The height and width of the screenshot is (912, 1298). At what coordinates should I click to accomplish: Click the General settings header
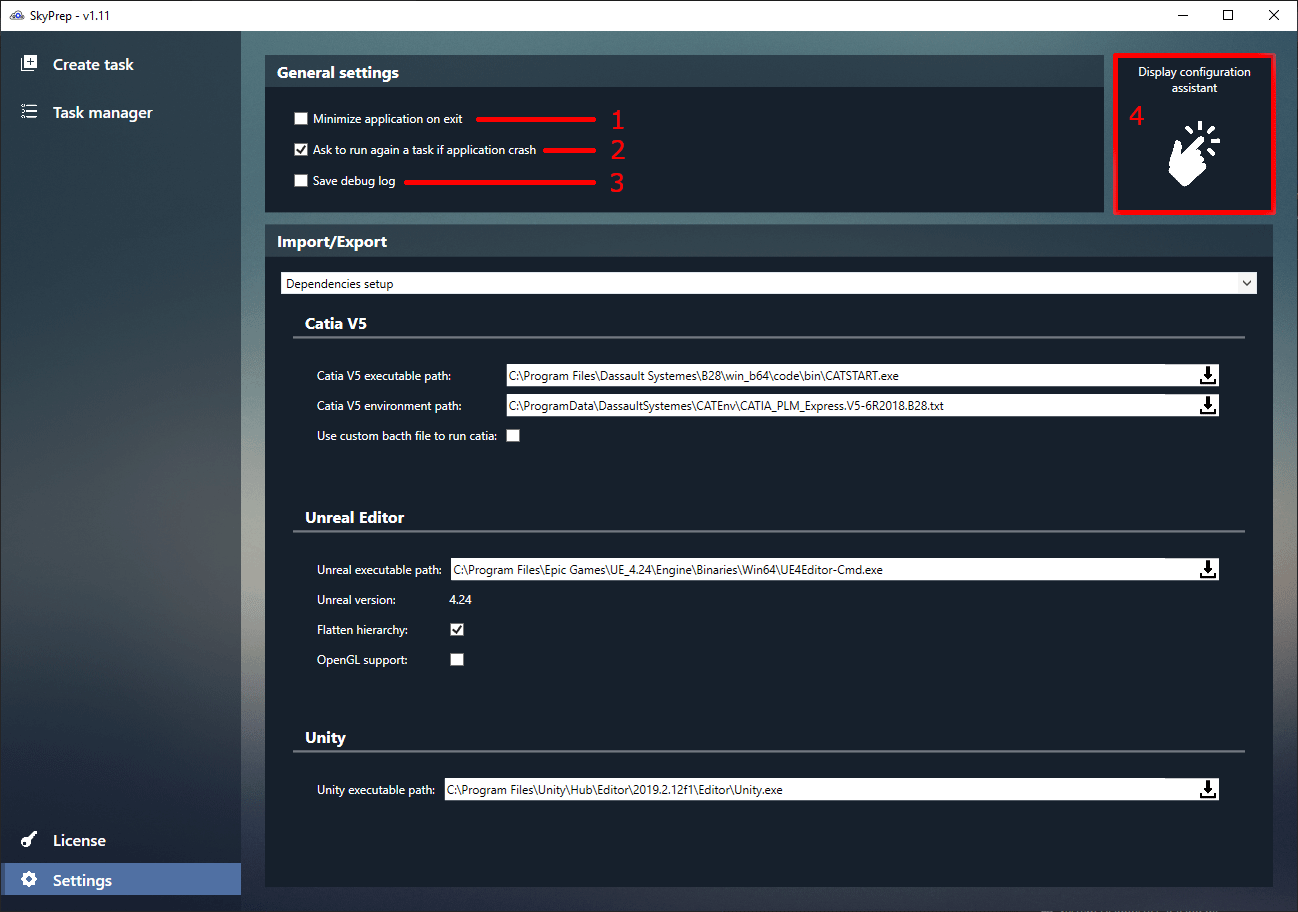click(337, 72)
